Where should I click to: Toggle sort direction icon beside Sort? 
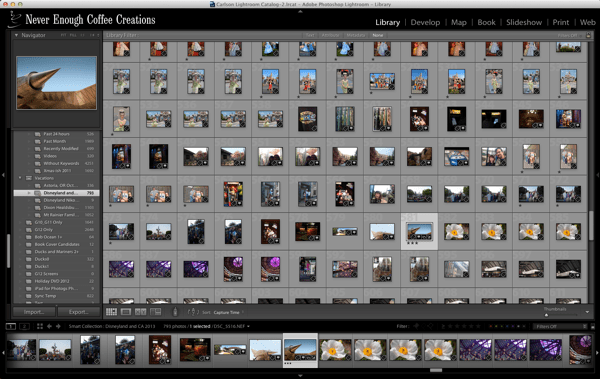tap(193, 312)
